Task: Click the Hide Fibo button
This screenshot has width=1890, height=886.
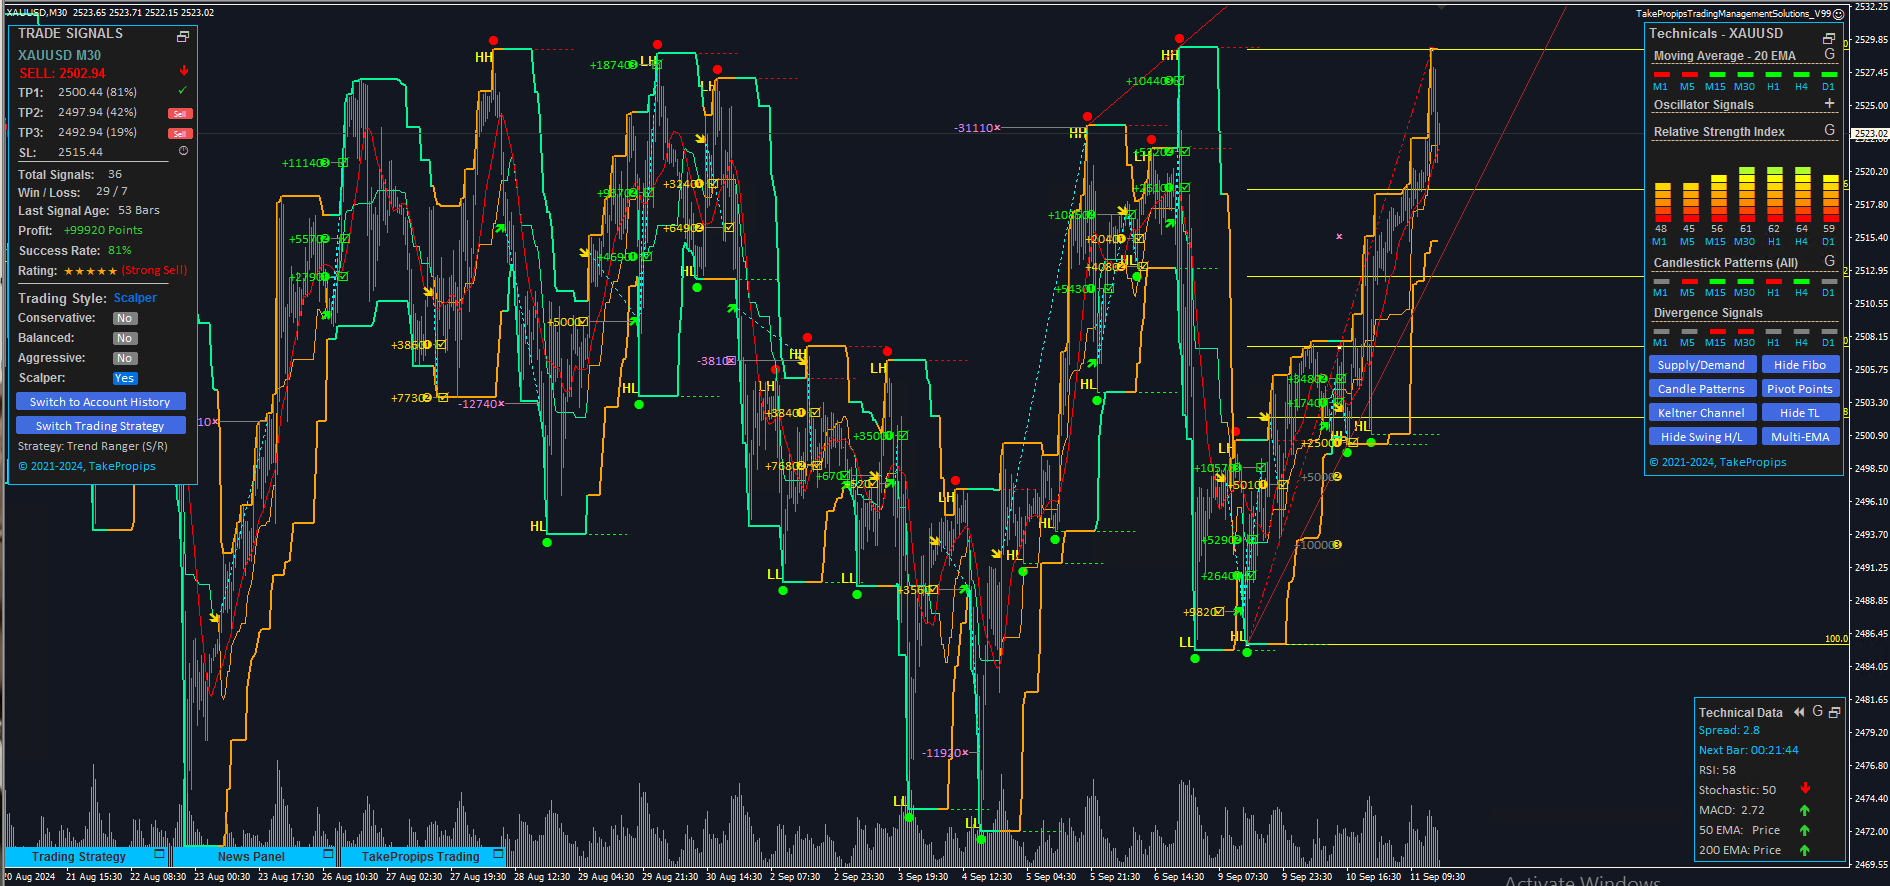Action: 1800,365
